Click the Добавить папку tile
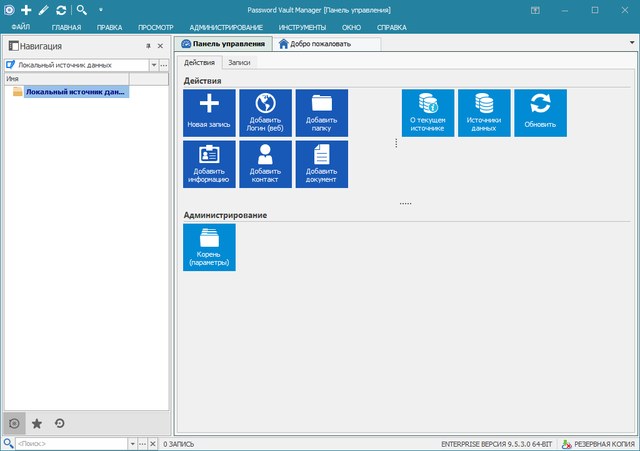 coord(321,112)
